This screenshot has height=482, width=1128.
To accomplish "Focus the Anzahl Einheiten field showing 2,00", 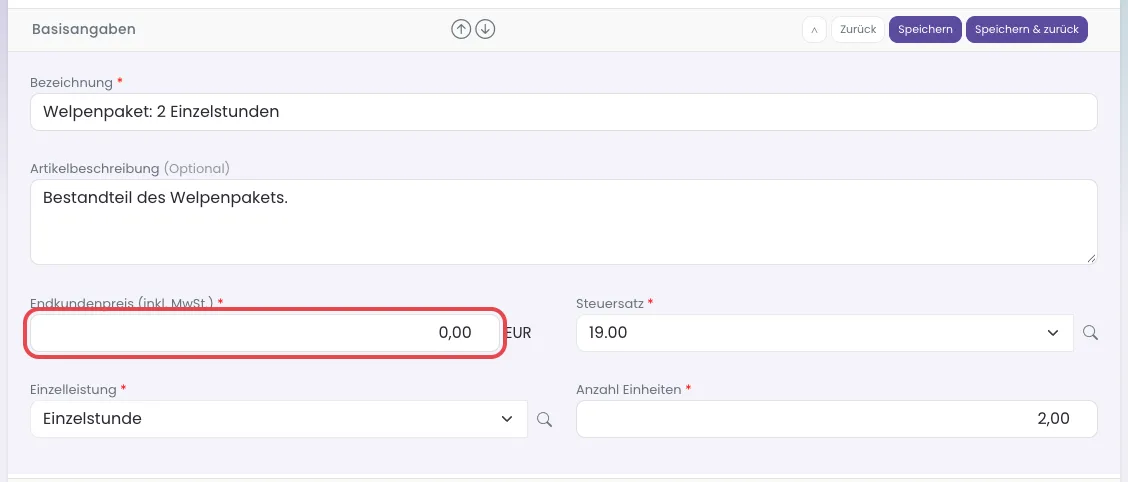I will 837,419.
